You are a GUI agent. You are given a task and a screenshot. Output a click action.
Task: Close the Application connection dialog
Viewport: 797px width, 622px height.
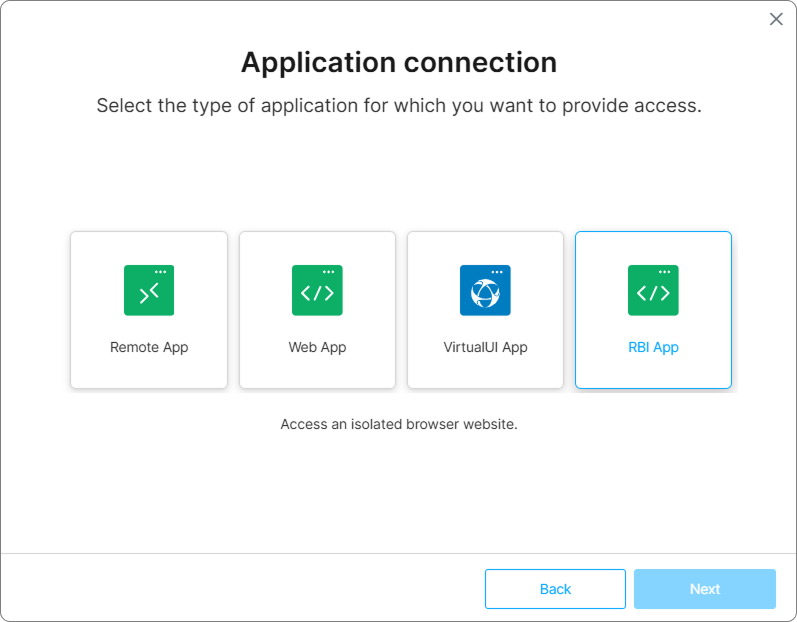click(776, 19)
